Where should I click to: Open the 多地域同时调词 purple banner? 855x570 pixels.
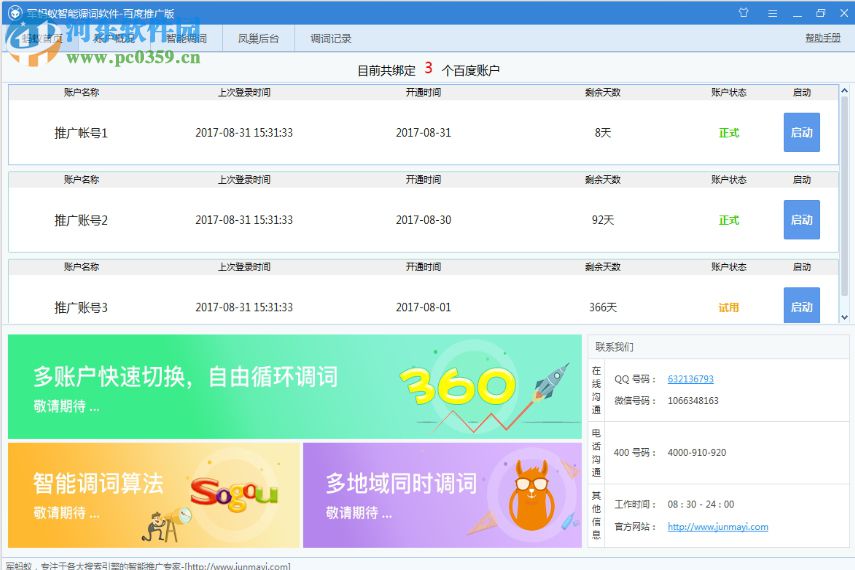pos(442,495)
